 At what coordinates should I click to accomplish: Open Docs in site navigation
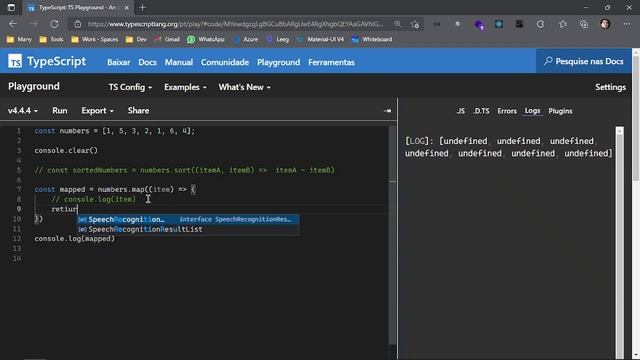(147, 62)
